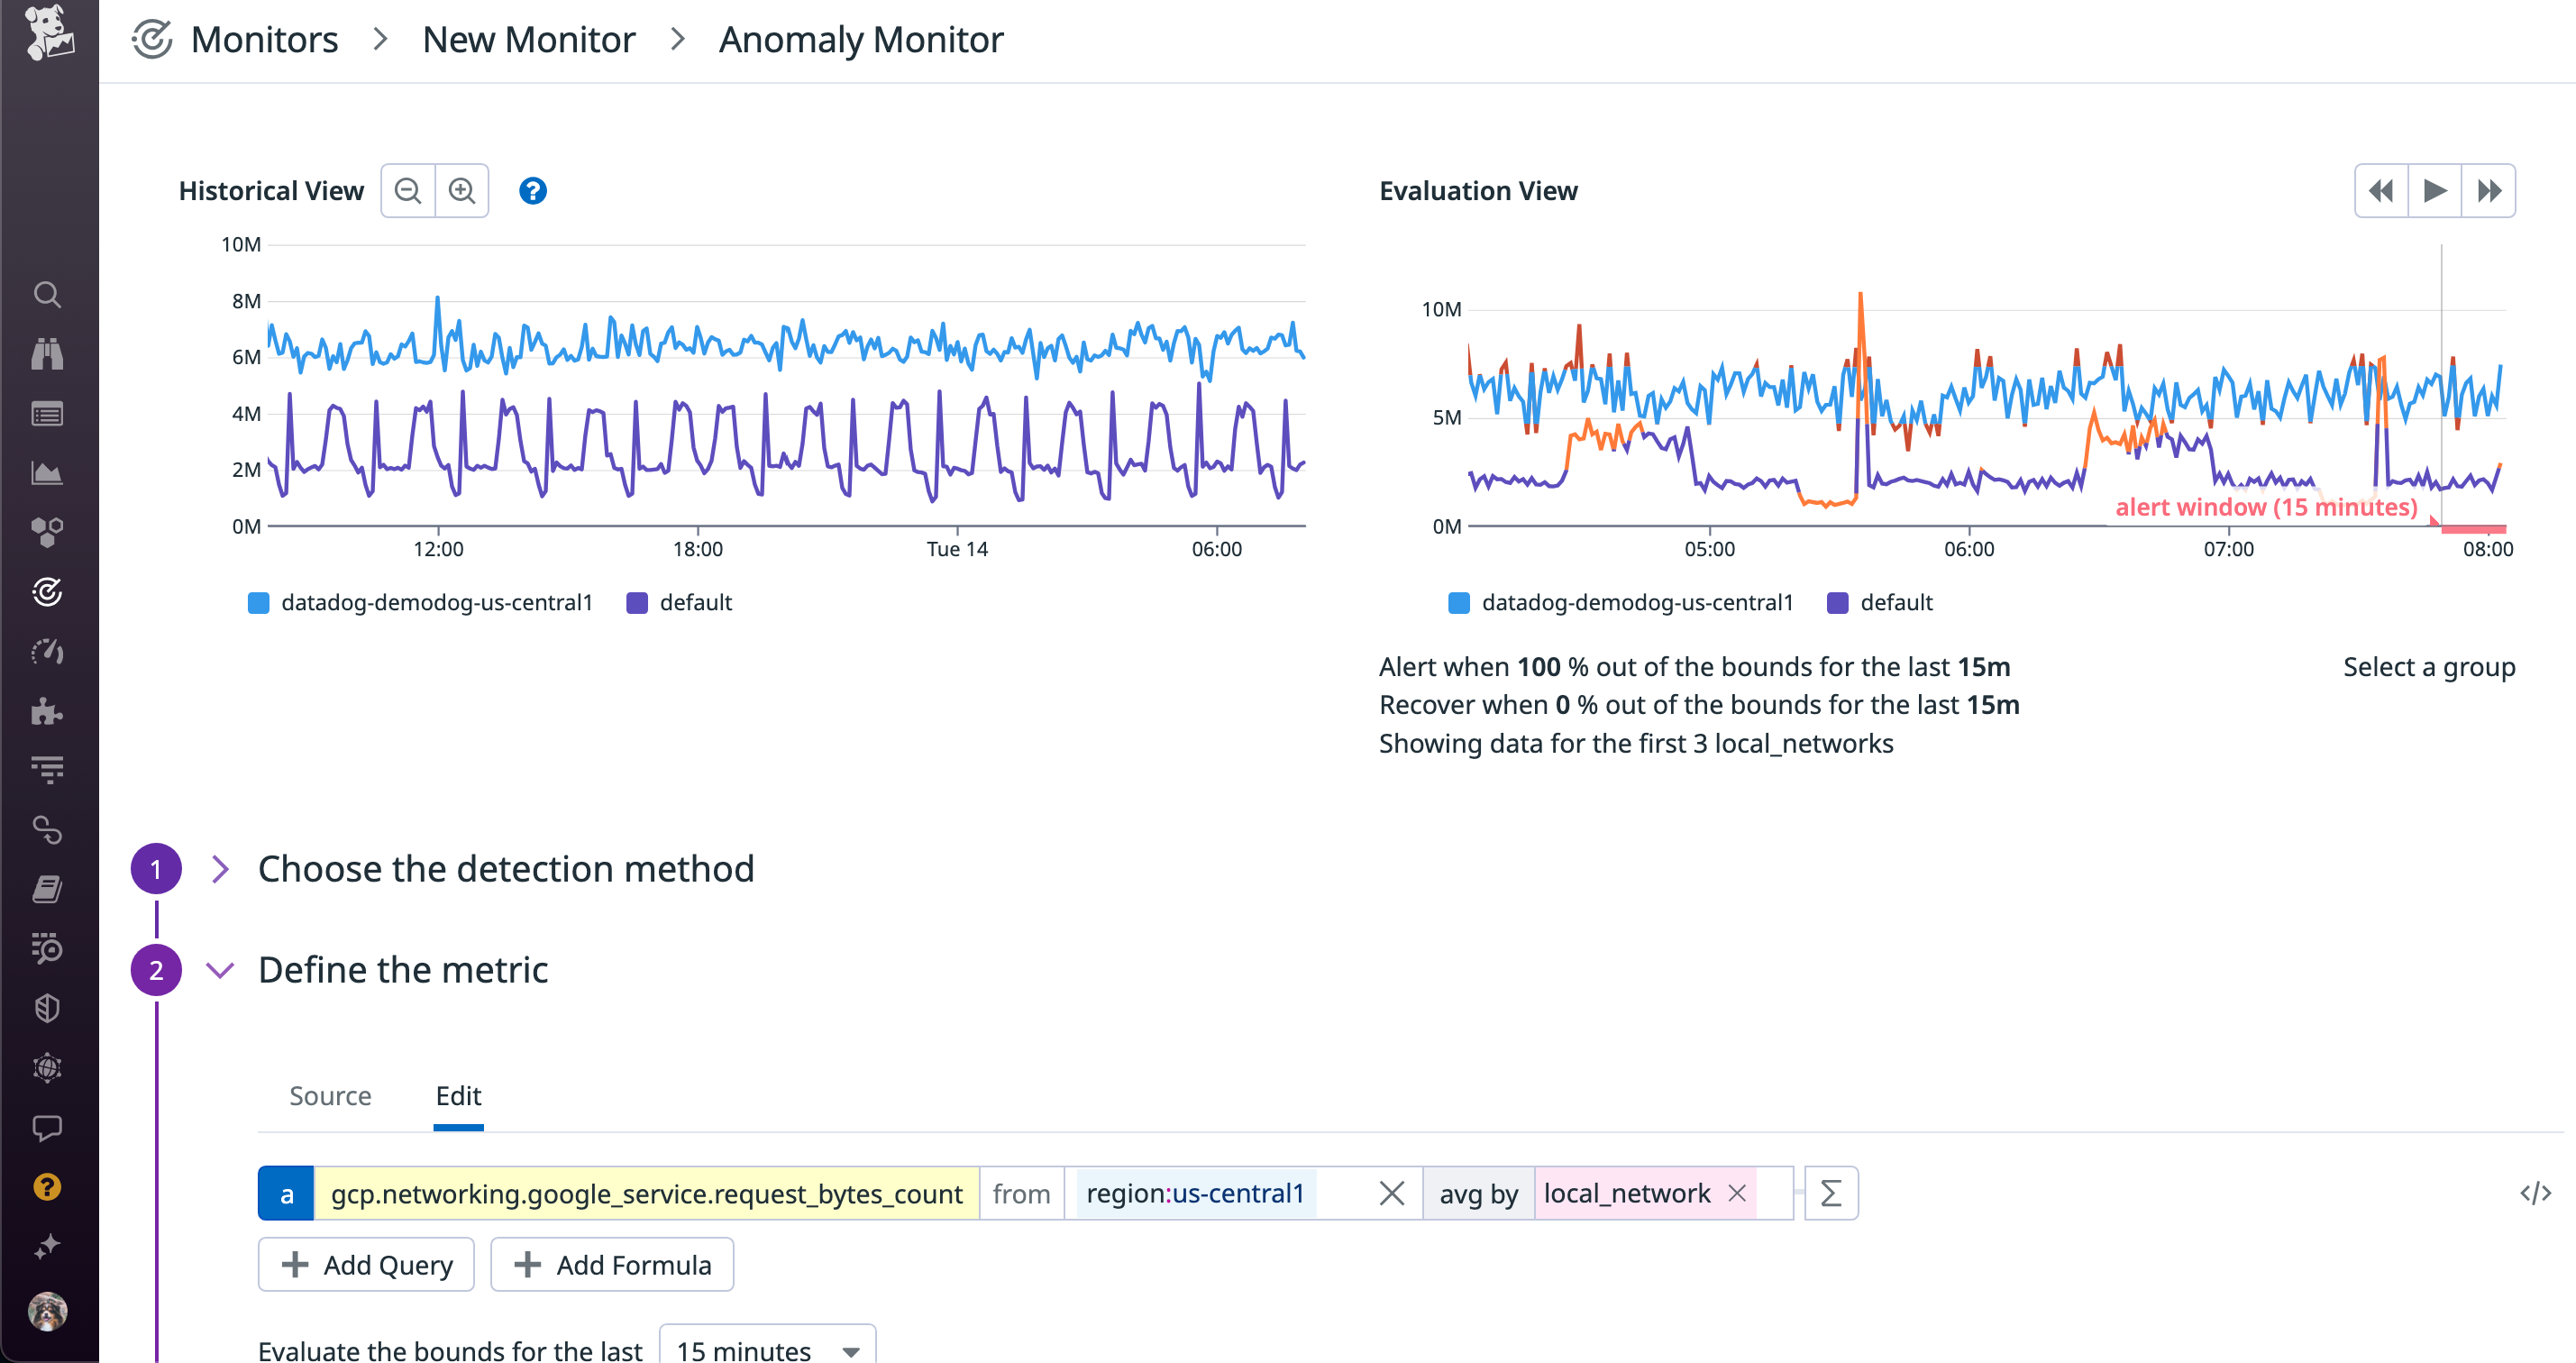Expand Choose the detection method section

pos(221,869)
